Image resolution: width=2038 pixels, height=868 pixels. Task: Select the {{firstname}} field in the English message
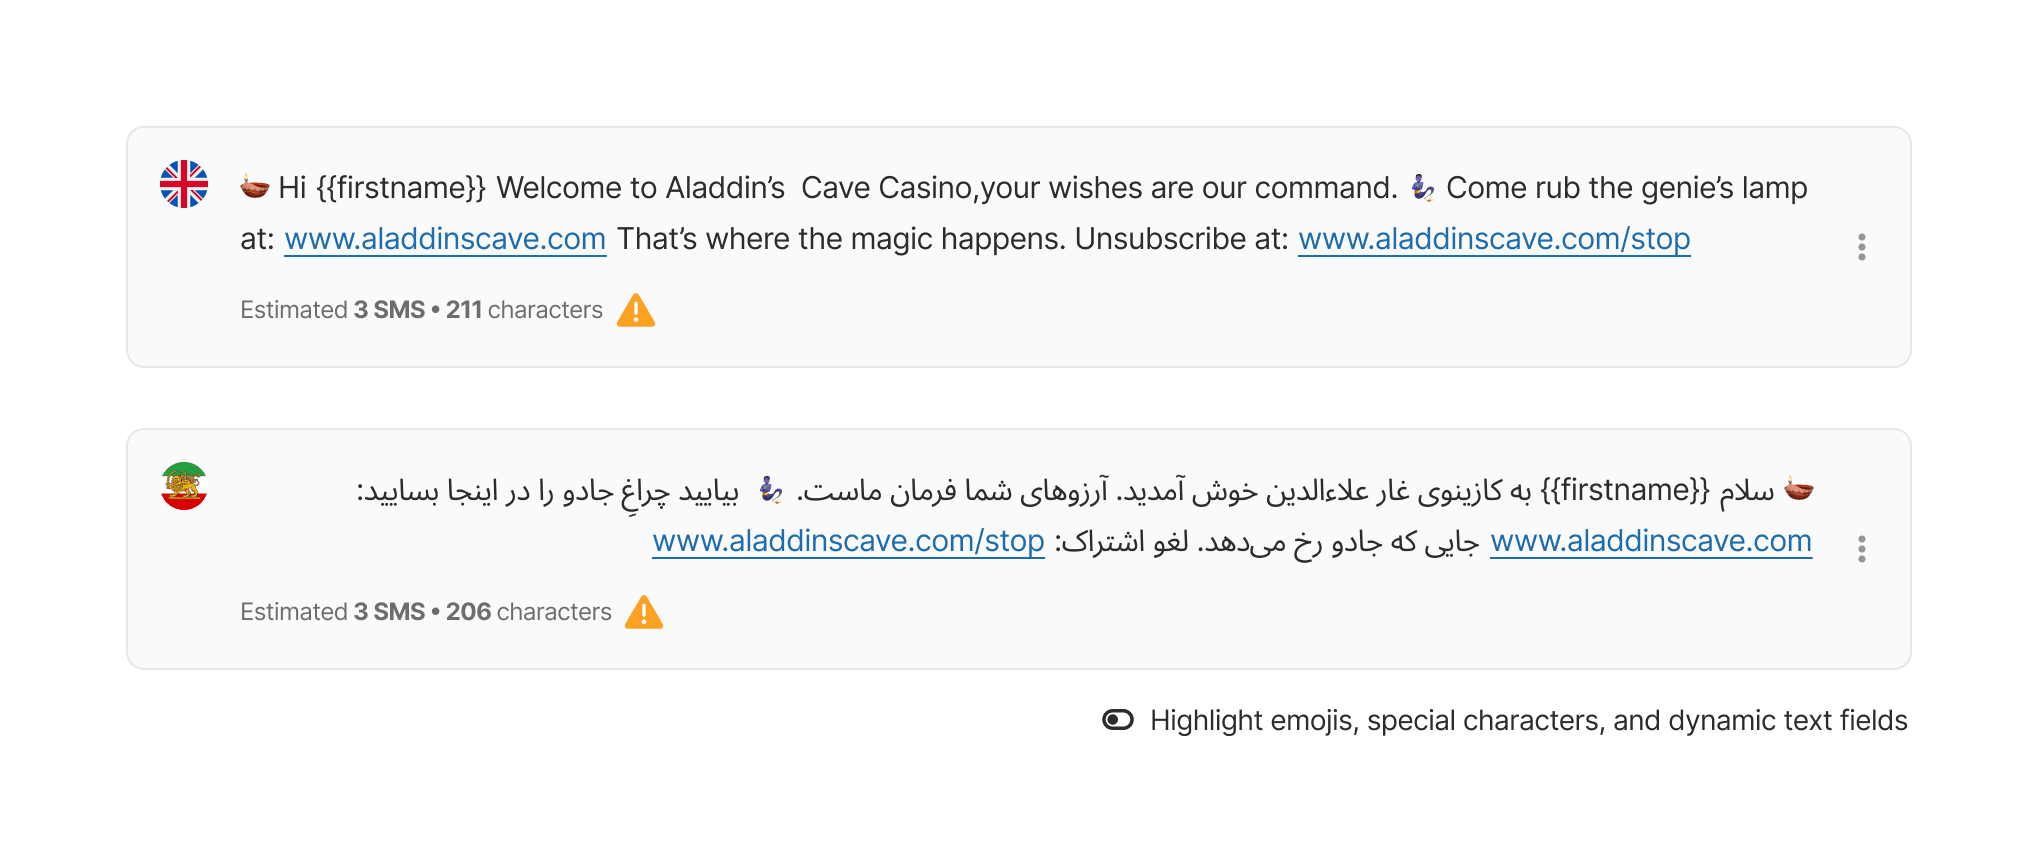(x=399, y=187)
